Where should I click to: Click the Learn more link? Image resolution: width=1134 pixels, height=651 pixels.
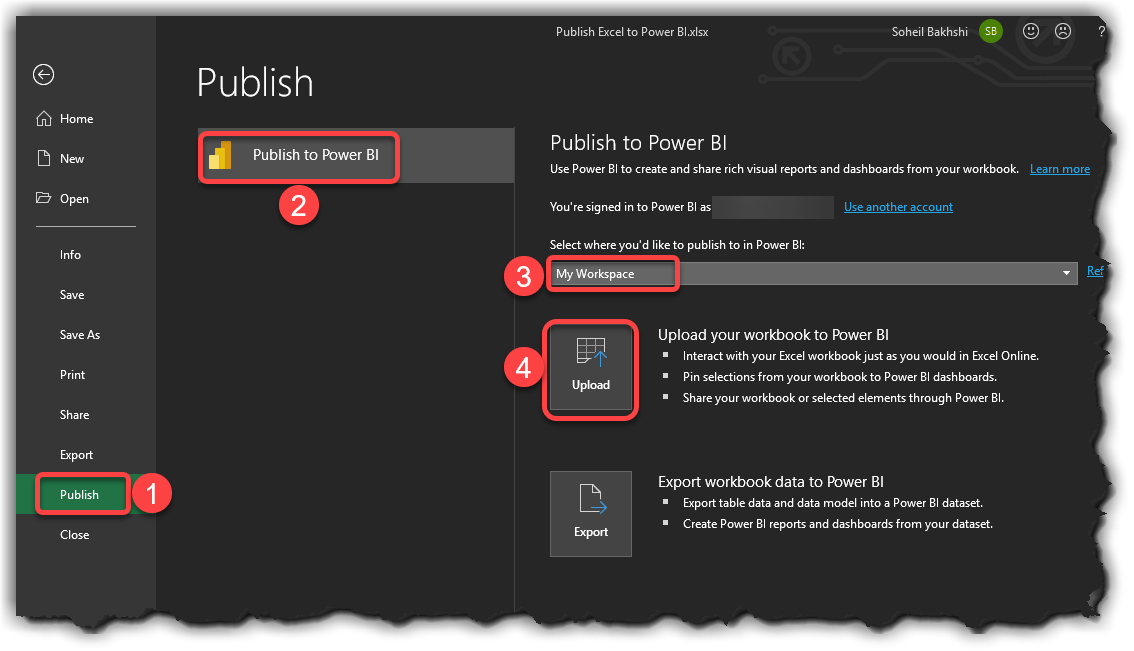click(x=1059, y=168)
